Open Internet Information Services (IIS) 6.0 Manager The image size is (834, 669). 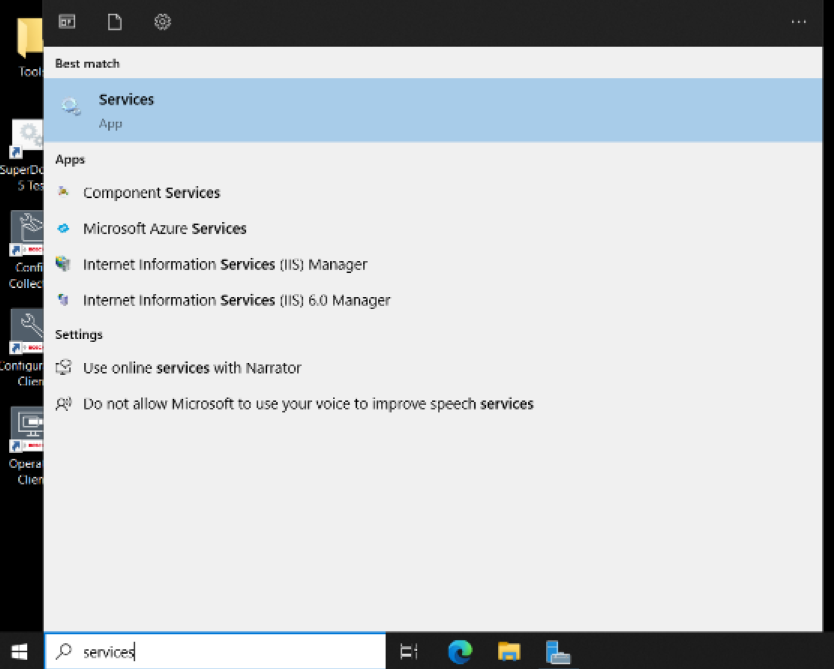236,300
